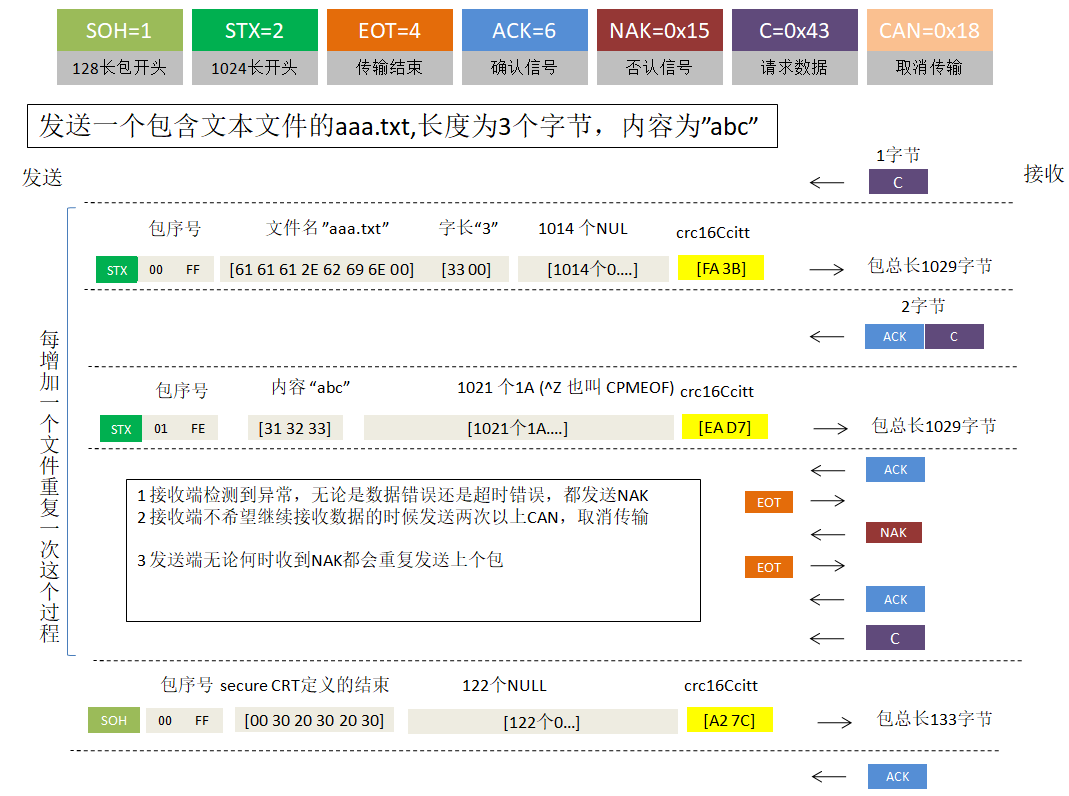Click note line 2 about sending CAN
Image resolution: width=1069 pixels, height=796 pixels.
[x=393, y=517]
